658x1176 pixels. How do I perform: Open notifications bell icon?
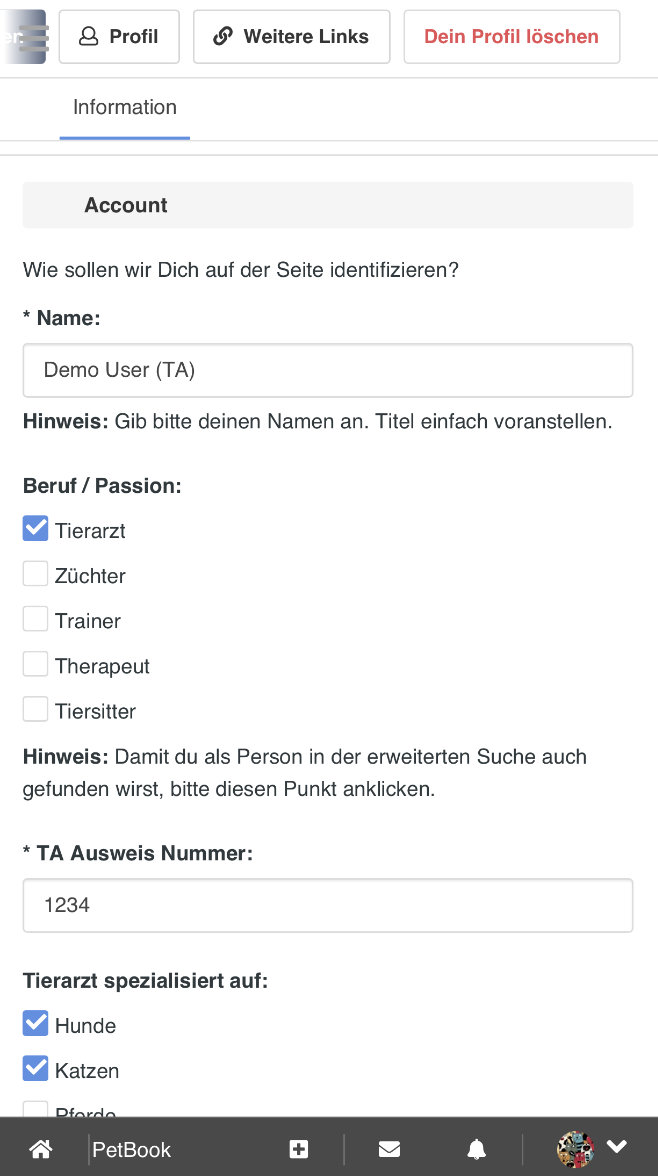[x=476, y=1148]
